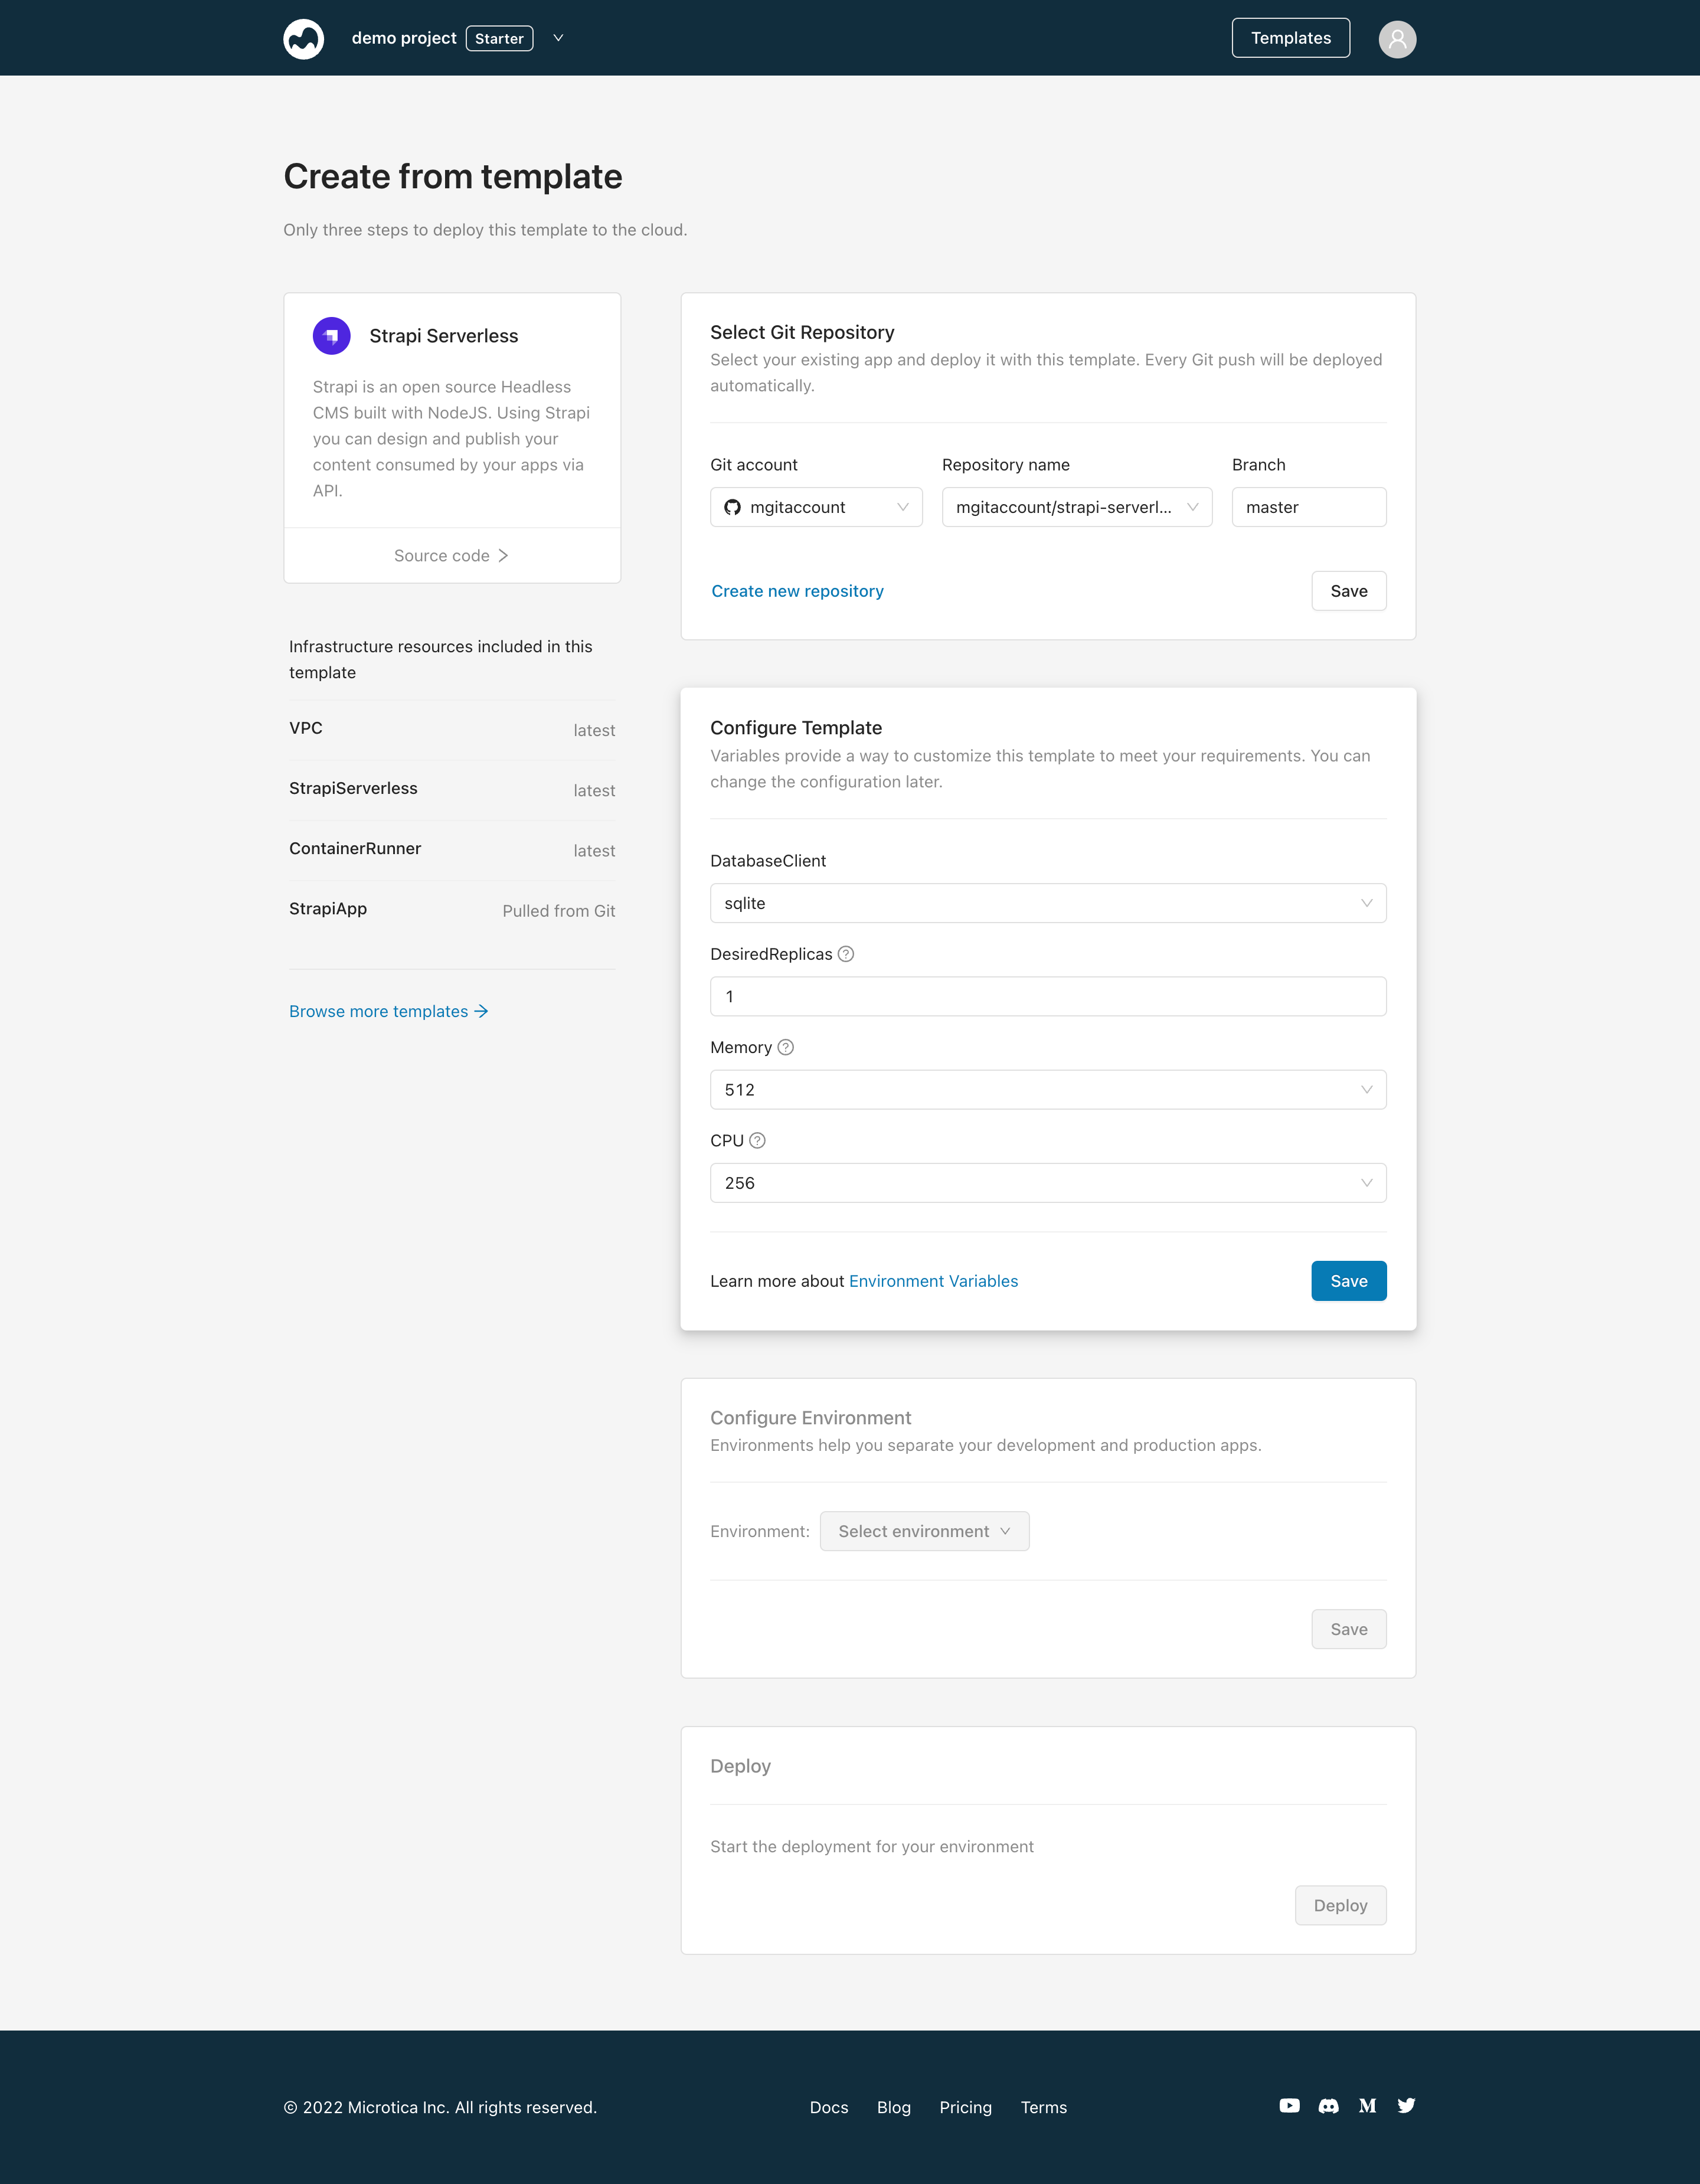The image size is (1700, 2184).
Task: Open the Environment Variables link
Action: click(934, 1281)
